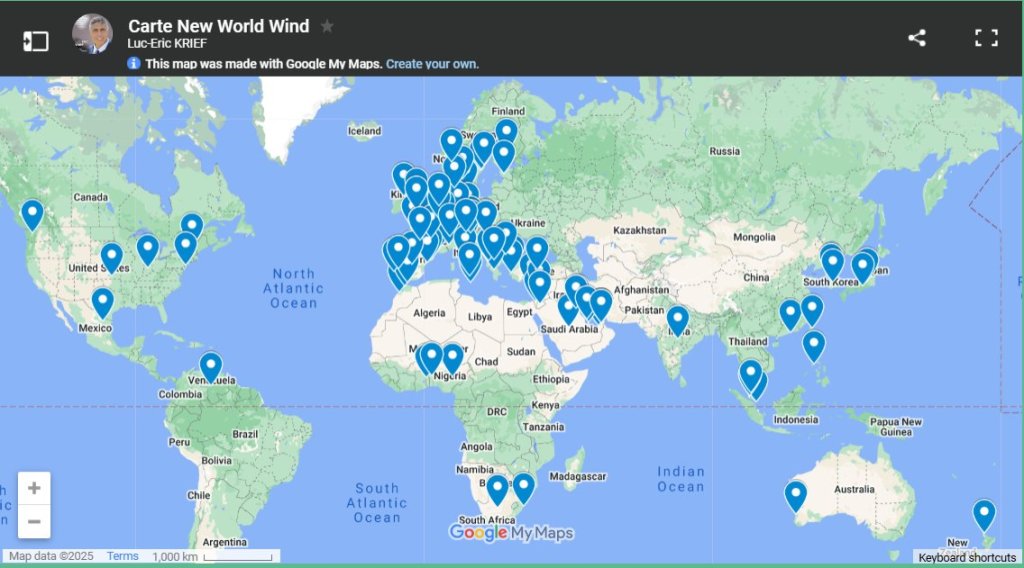The image size is (1024, 568).
Task: Open the map in fullscreen view
Action: click(986, 38)
